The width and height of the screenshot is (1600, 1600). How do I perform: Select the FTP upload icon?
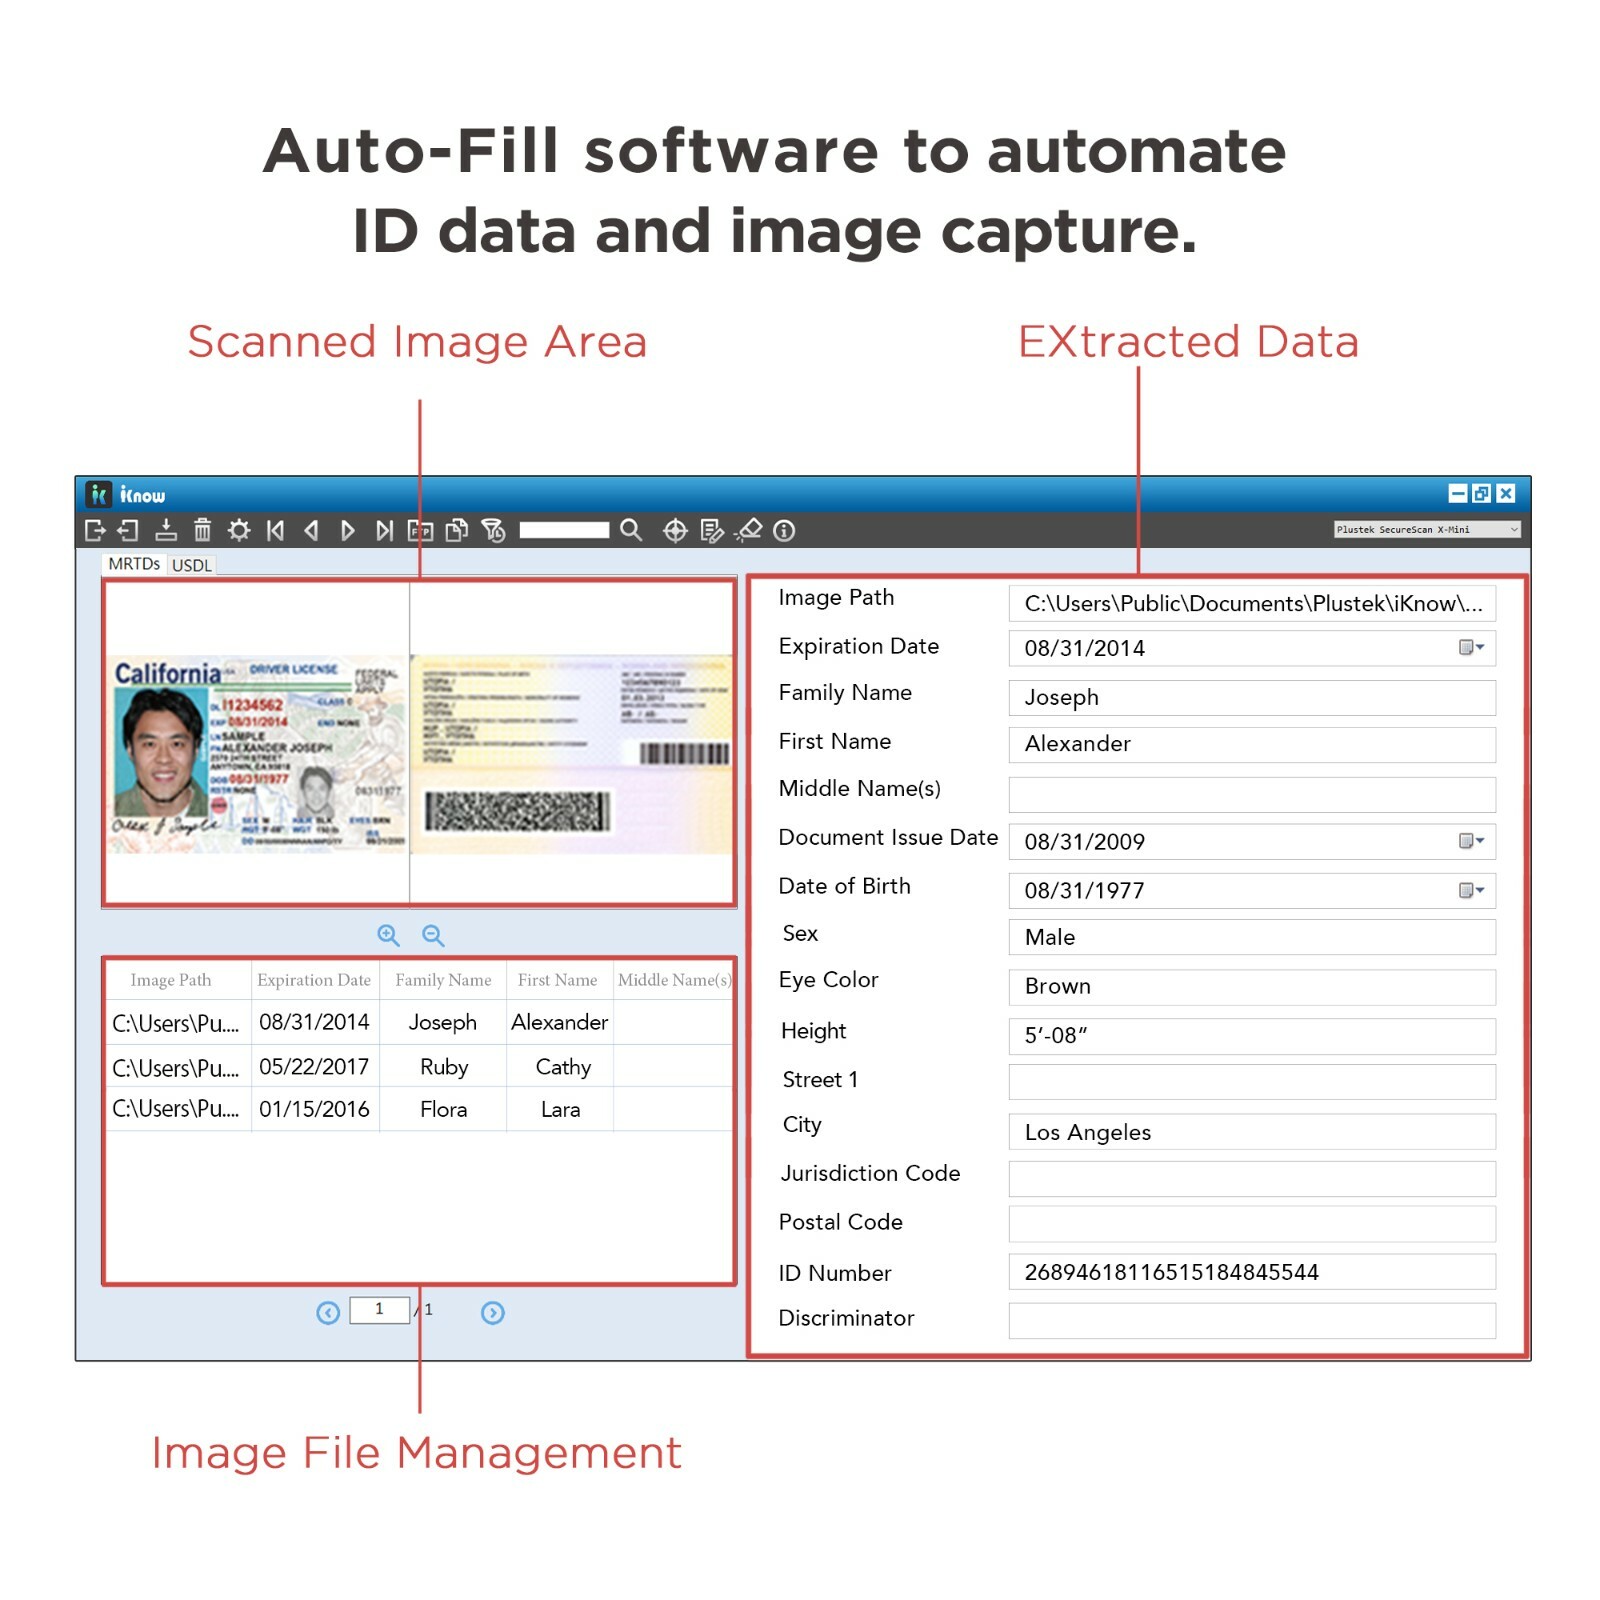[x=420, y=531]
